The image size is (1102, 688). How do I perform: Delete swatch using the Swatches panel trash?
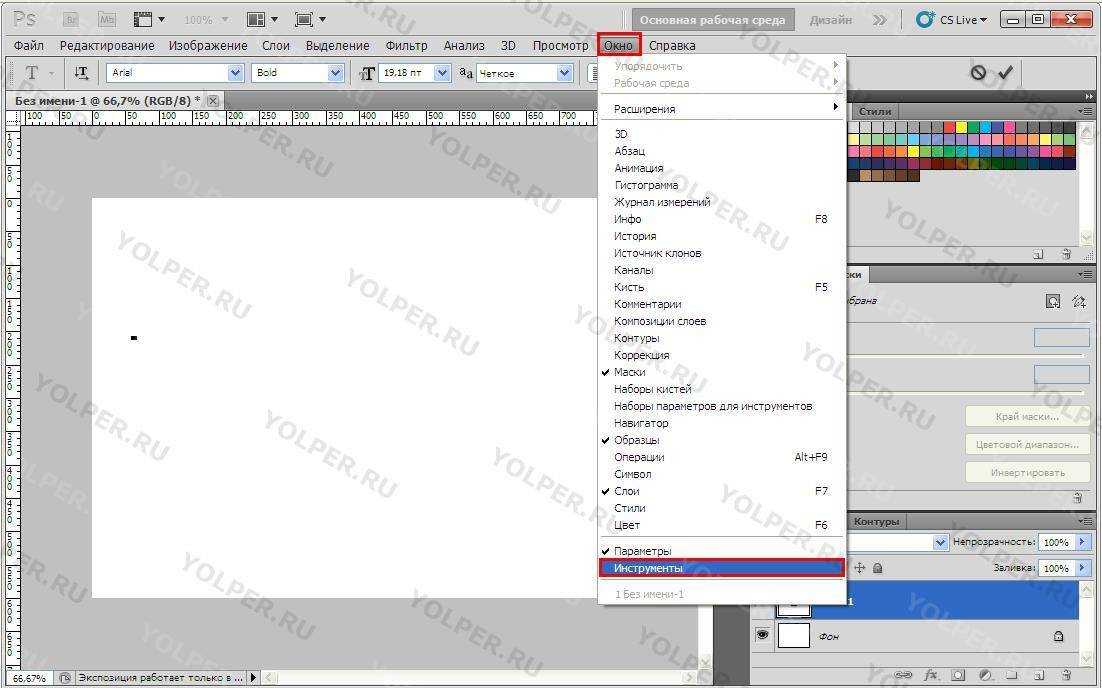(x=1066, y=254)
